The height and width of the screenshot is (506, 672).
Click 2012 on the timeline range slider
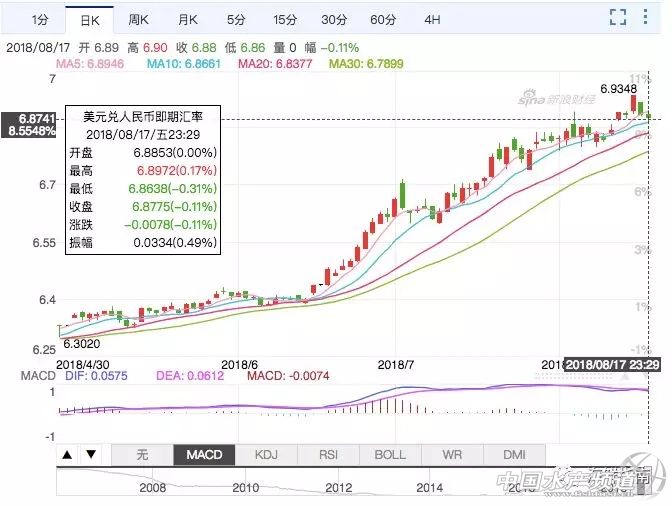339,488
